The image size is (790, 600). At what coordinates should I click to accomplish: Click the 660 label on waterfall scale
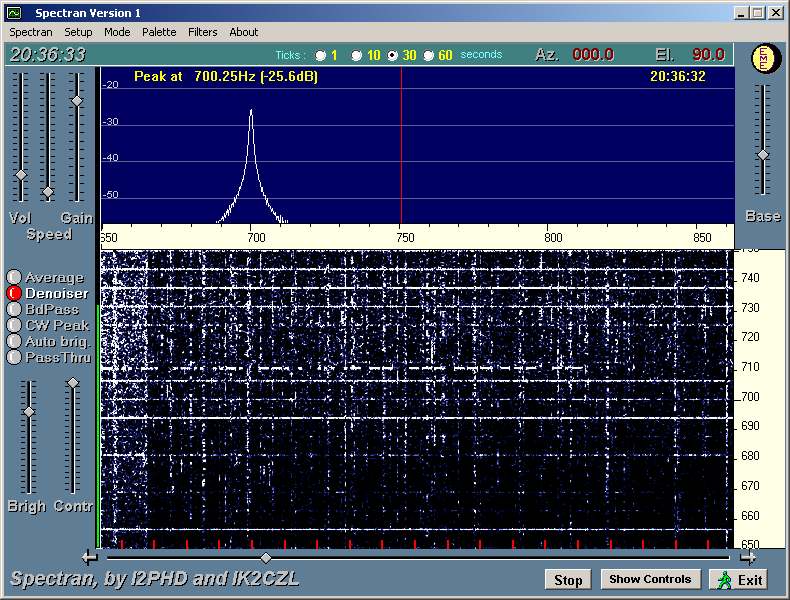pos(750,516)
